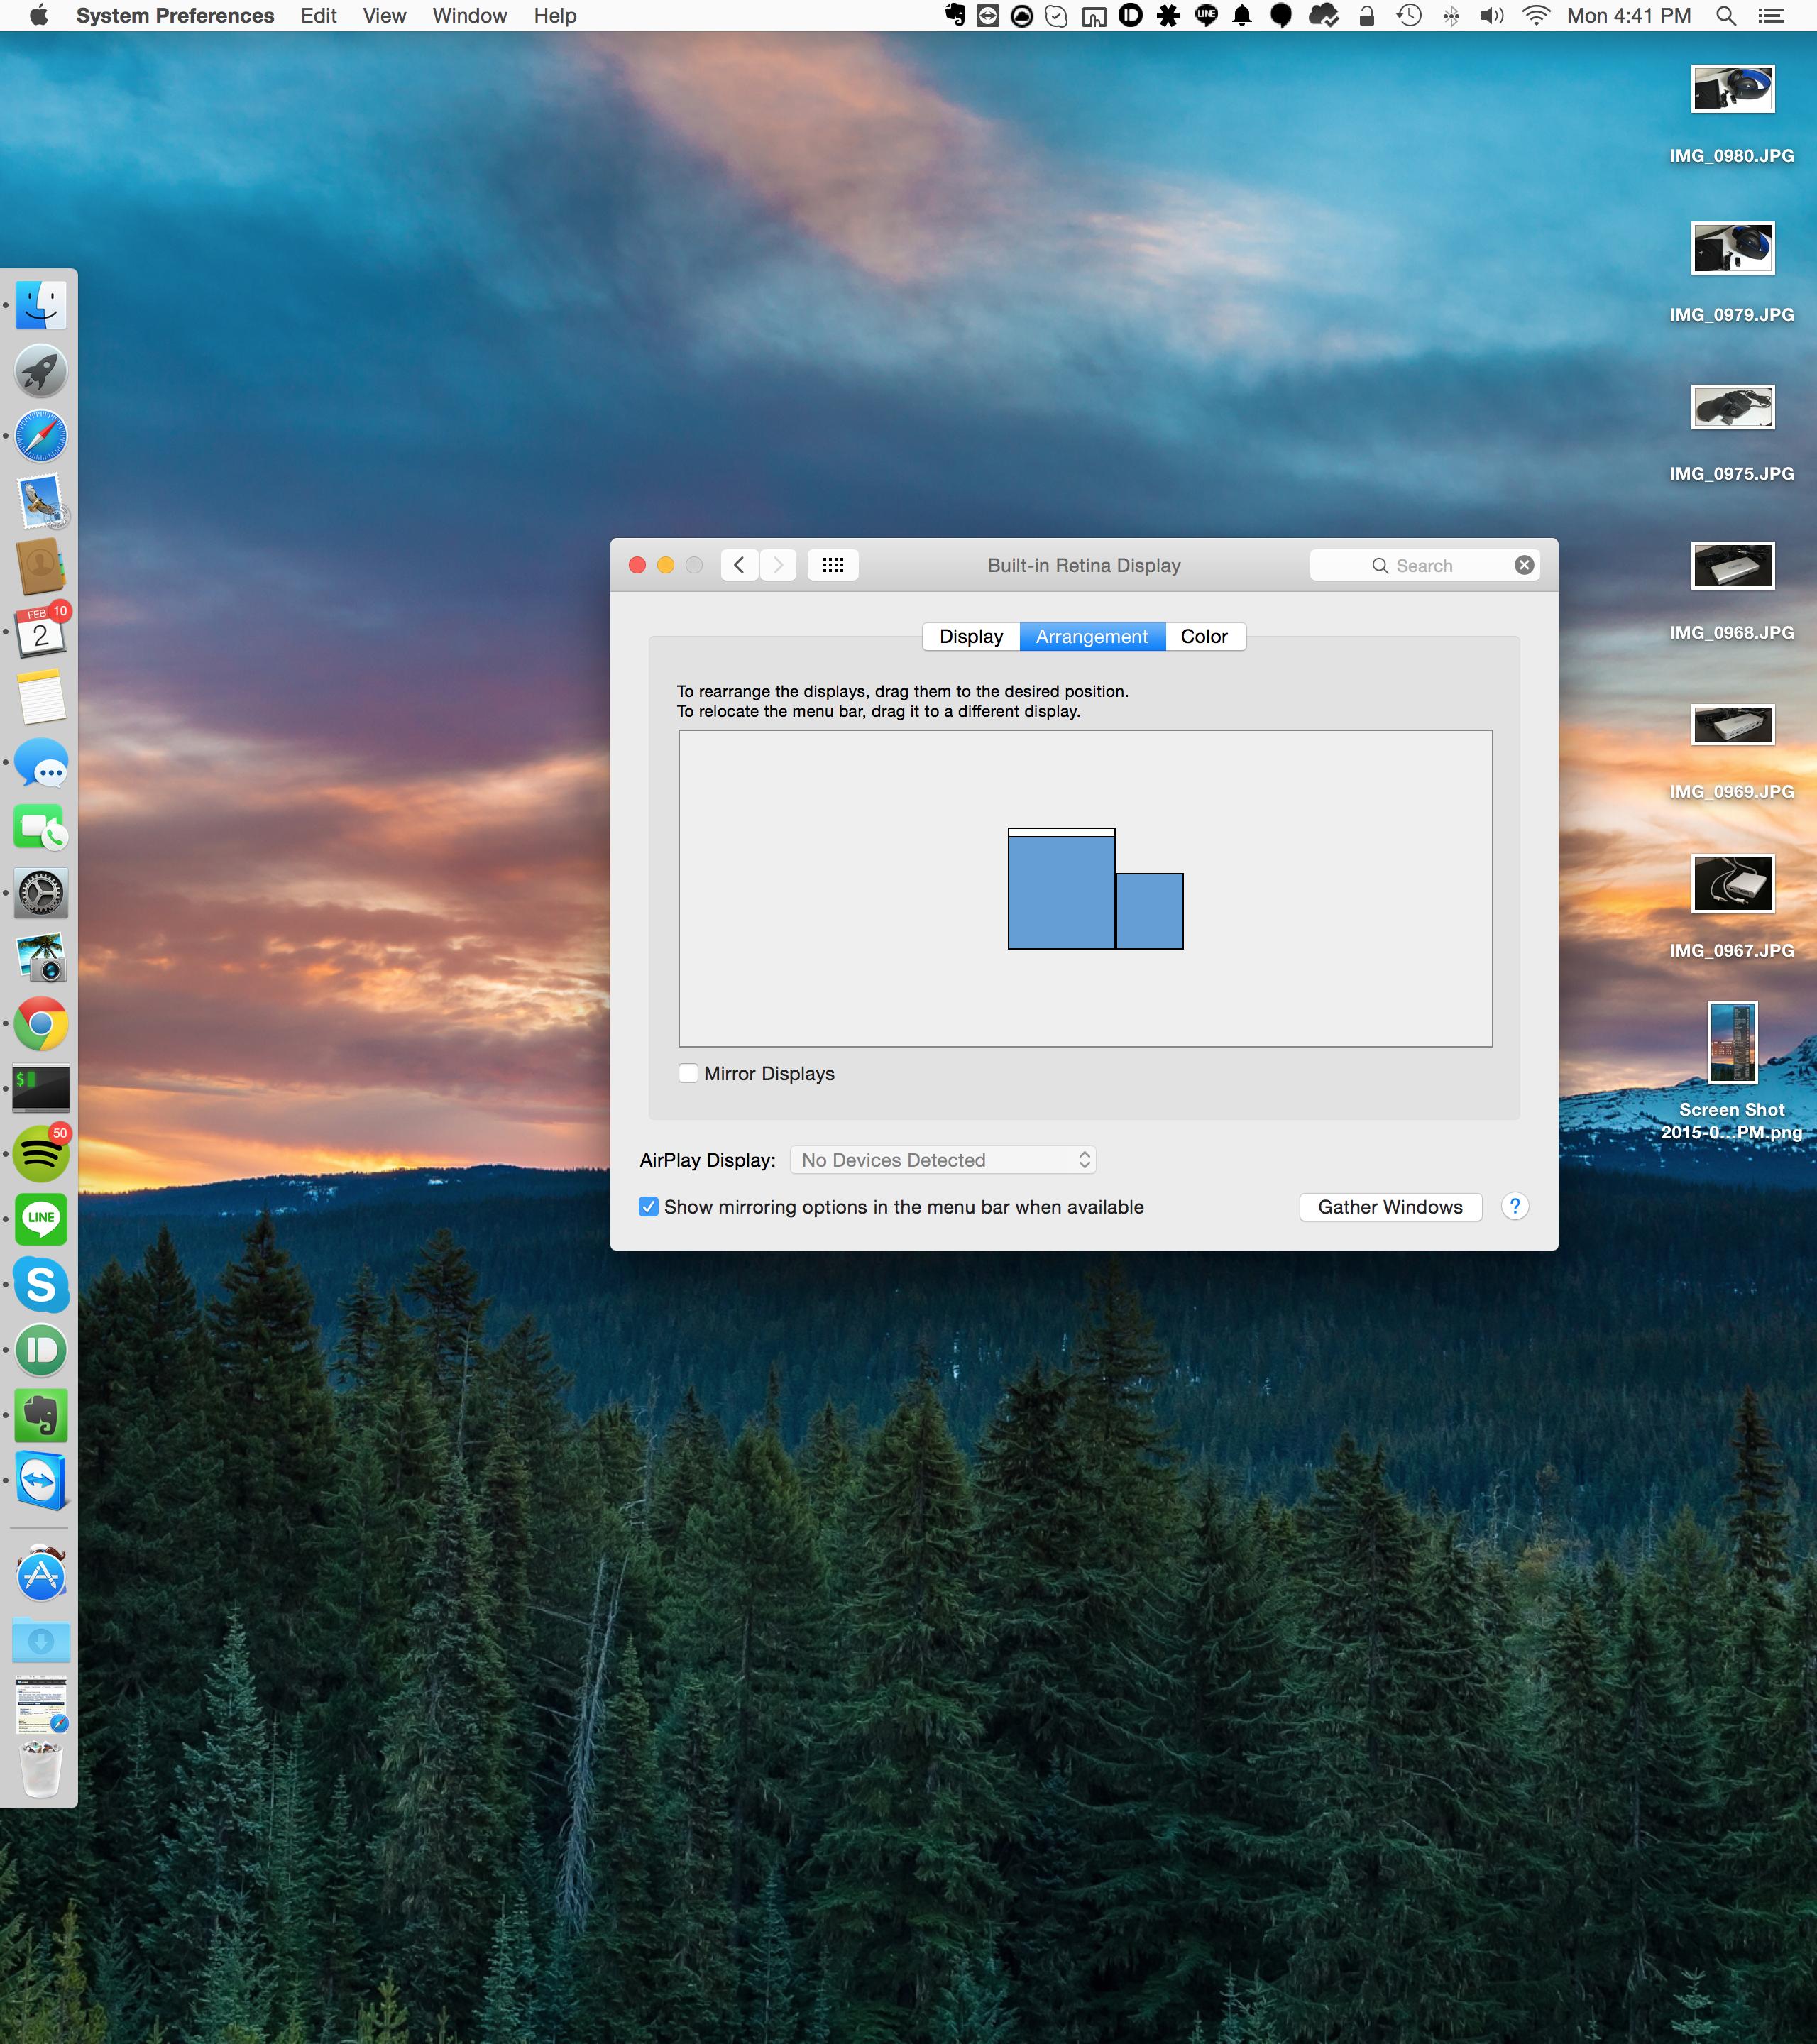
Task: Open Messages speech bubble in Dock
Action: tap(41, 763)
